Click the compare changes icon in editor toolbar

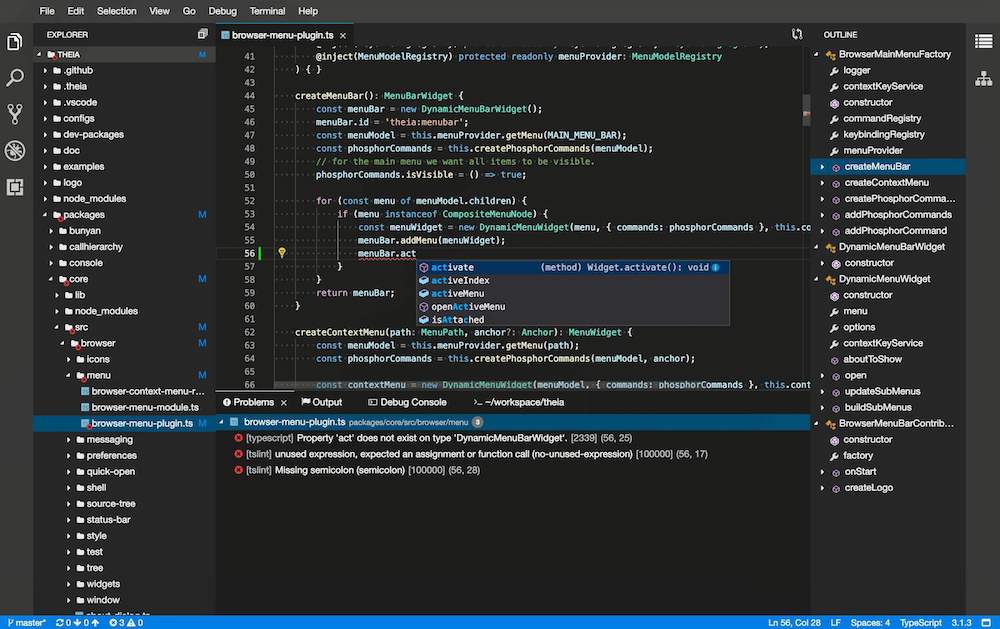pyautogui.click(x=797, y=34)
